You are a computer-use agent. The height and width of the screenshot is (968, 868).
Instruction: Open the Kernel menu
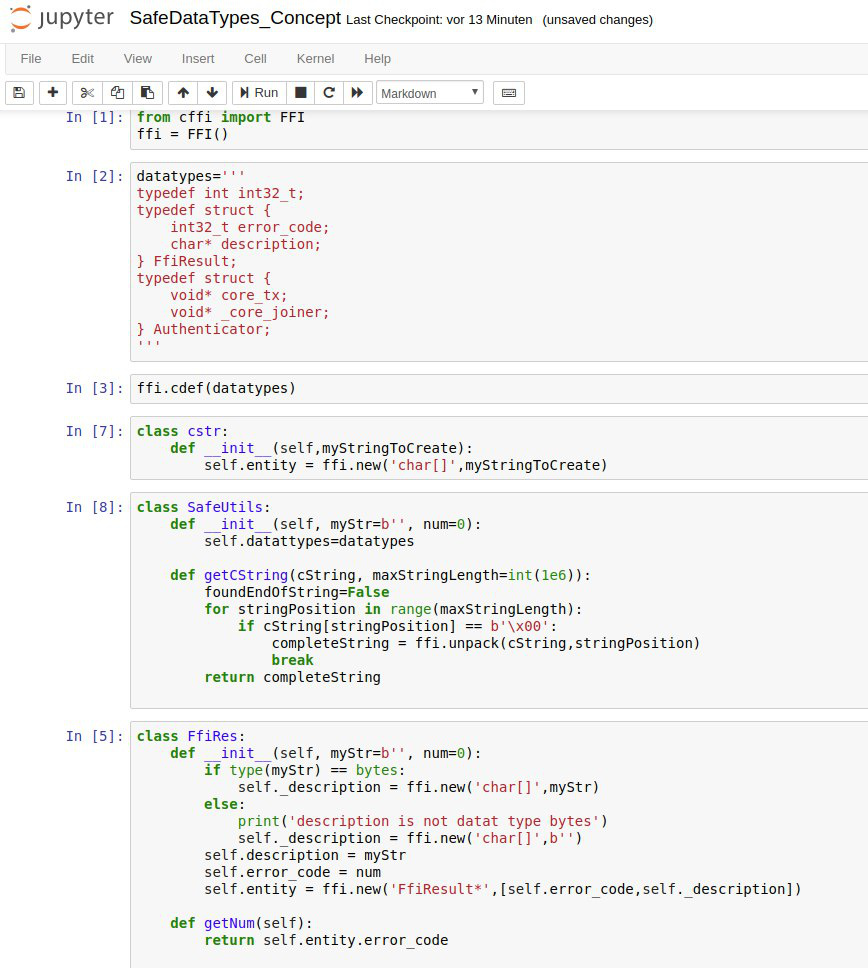[x=315, y=59]
